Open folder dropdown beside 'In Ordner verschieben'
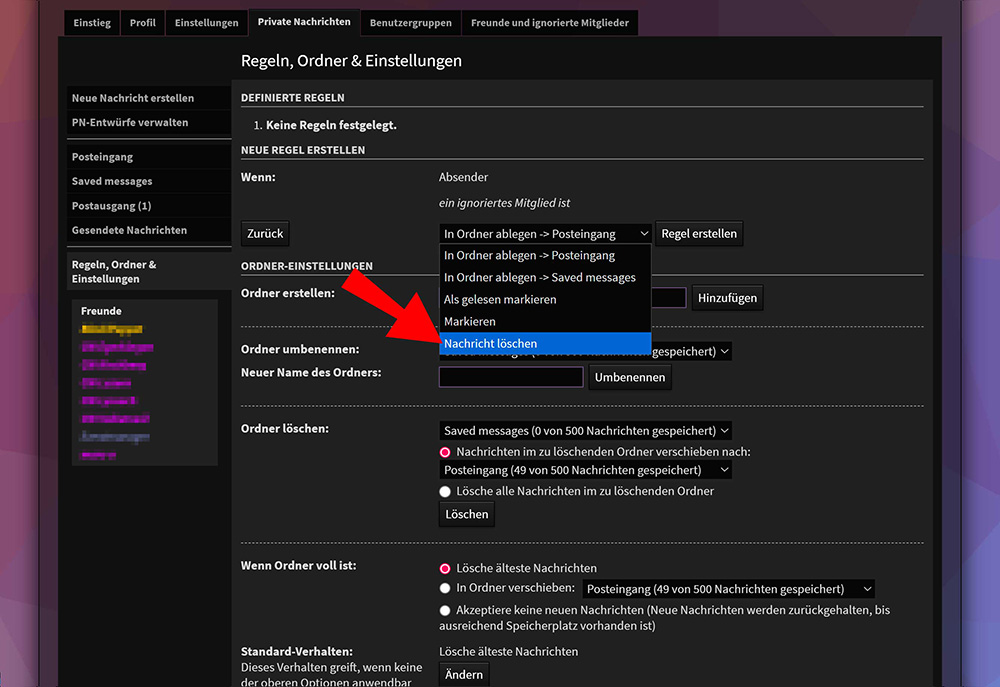1000x687 pixels. pyautogui.click(x=728, y=590)
